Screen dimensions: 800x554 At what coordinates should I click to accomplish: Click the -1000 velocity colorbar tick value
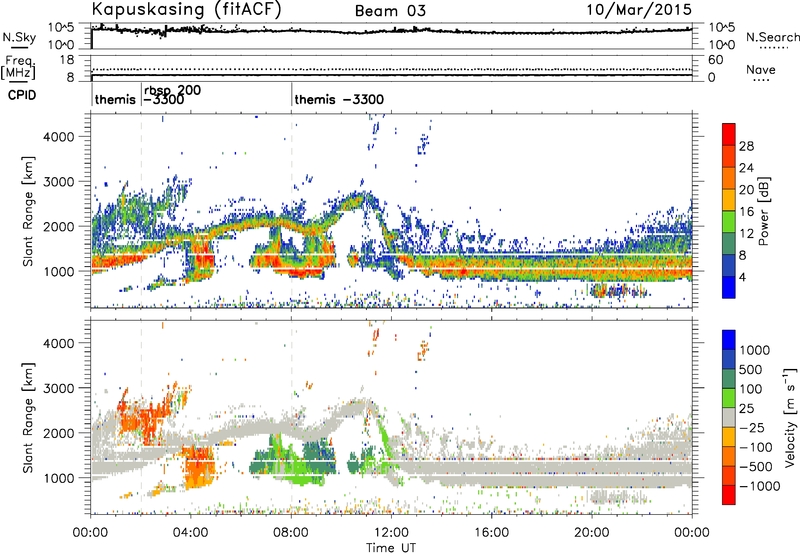pyautogui.click(x=760, y=486)
